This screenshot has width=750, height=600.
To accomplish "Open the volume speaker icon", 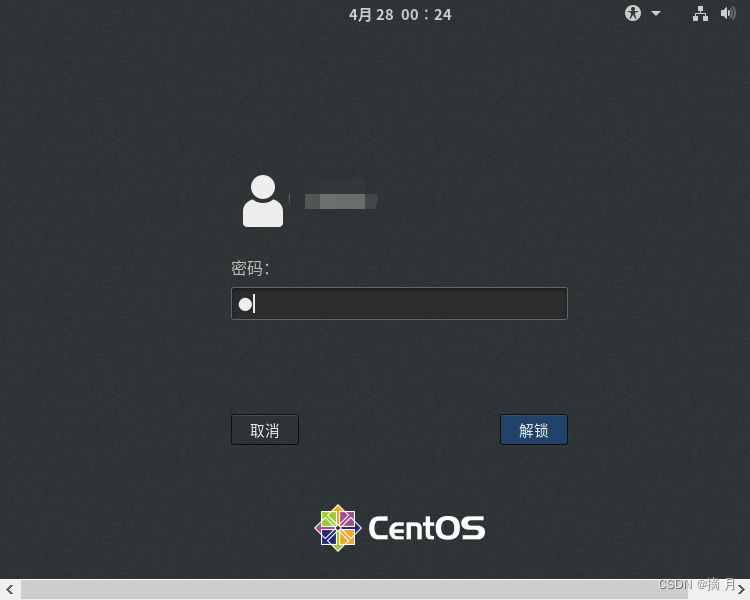I will point(728,13).
